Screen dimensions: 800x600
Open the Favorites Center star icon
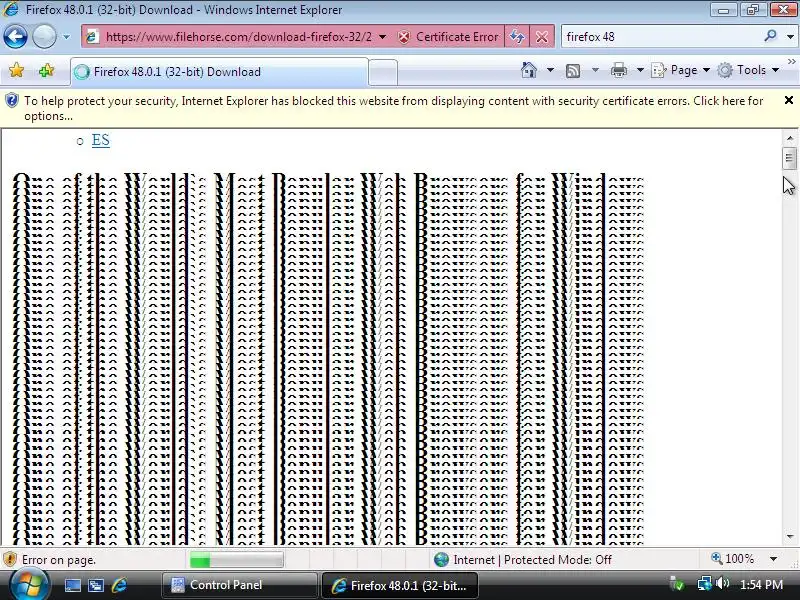coord(16,70)
